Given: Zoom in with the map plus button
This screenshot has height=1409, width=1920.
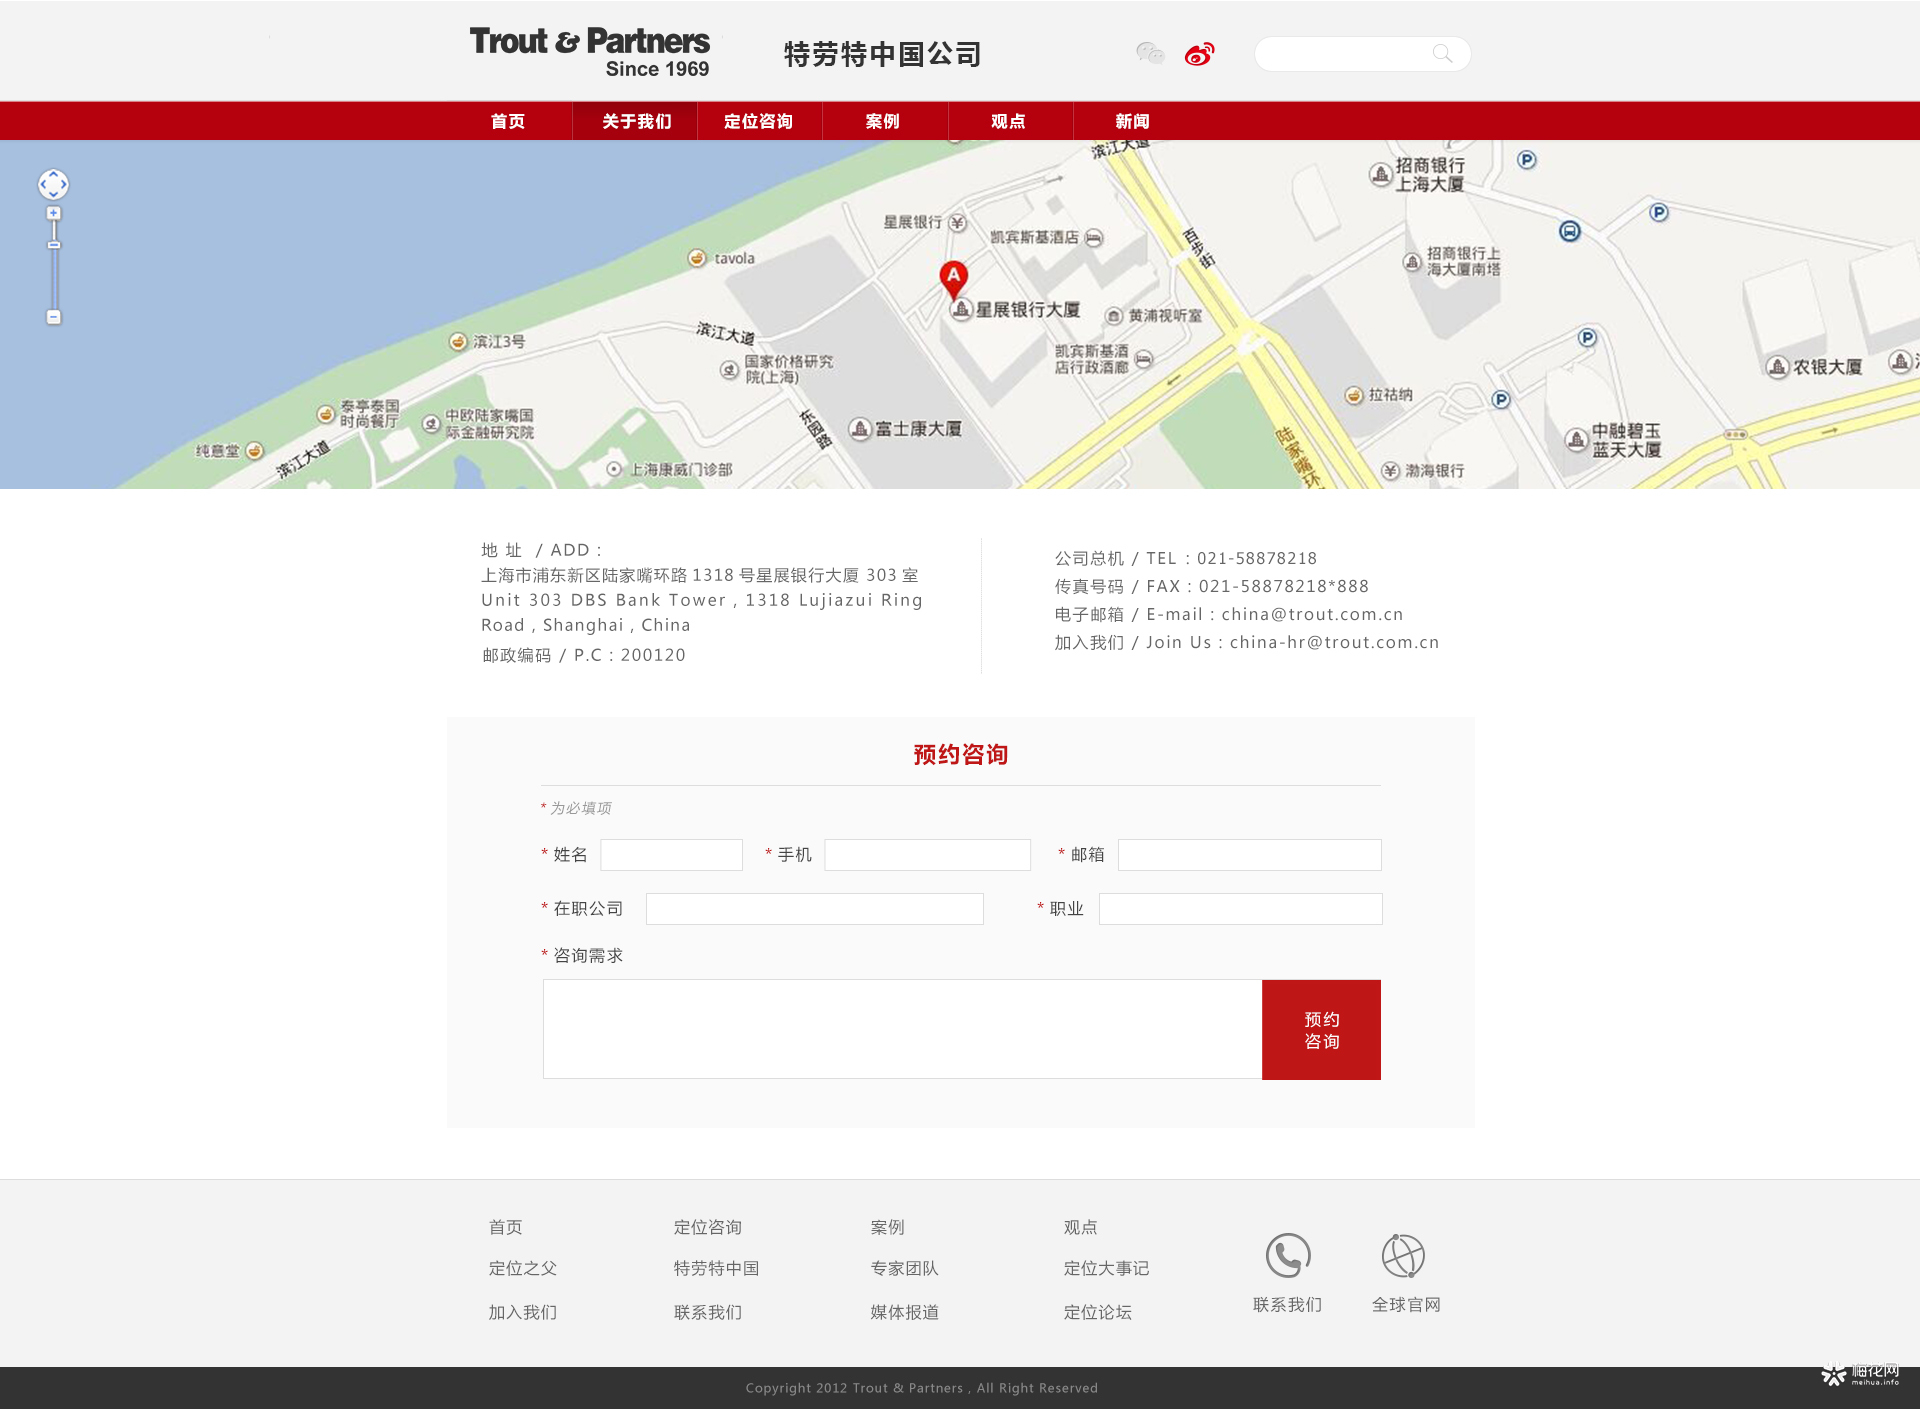Looking at the screenshot, I should coord(54,213).
